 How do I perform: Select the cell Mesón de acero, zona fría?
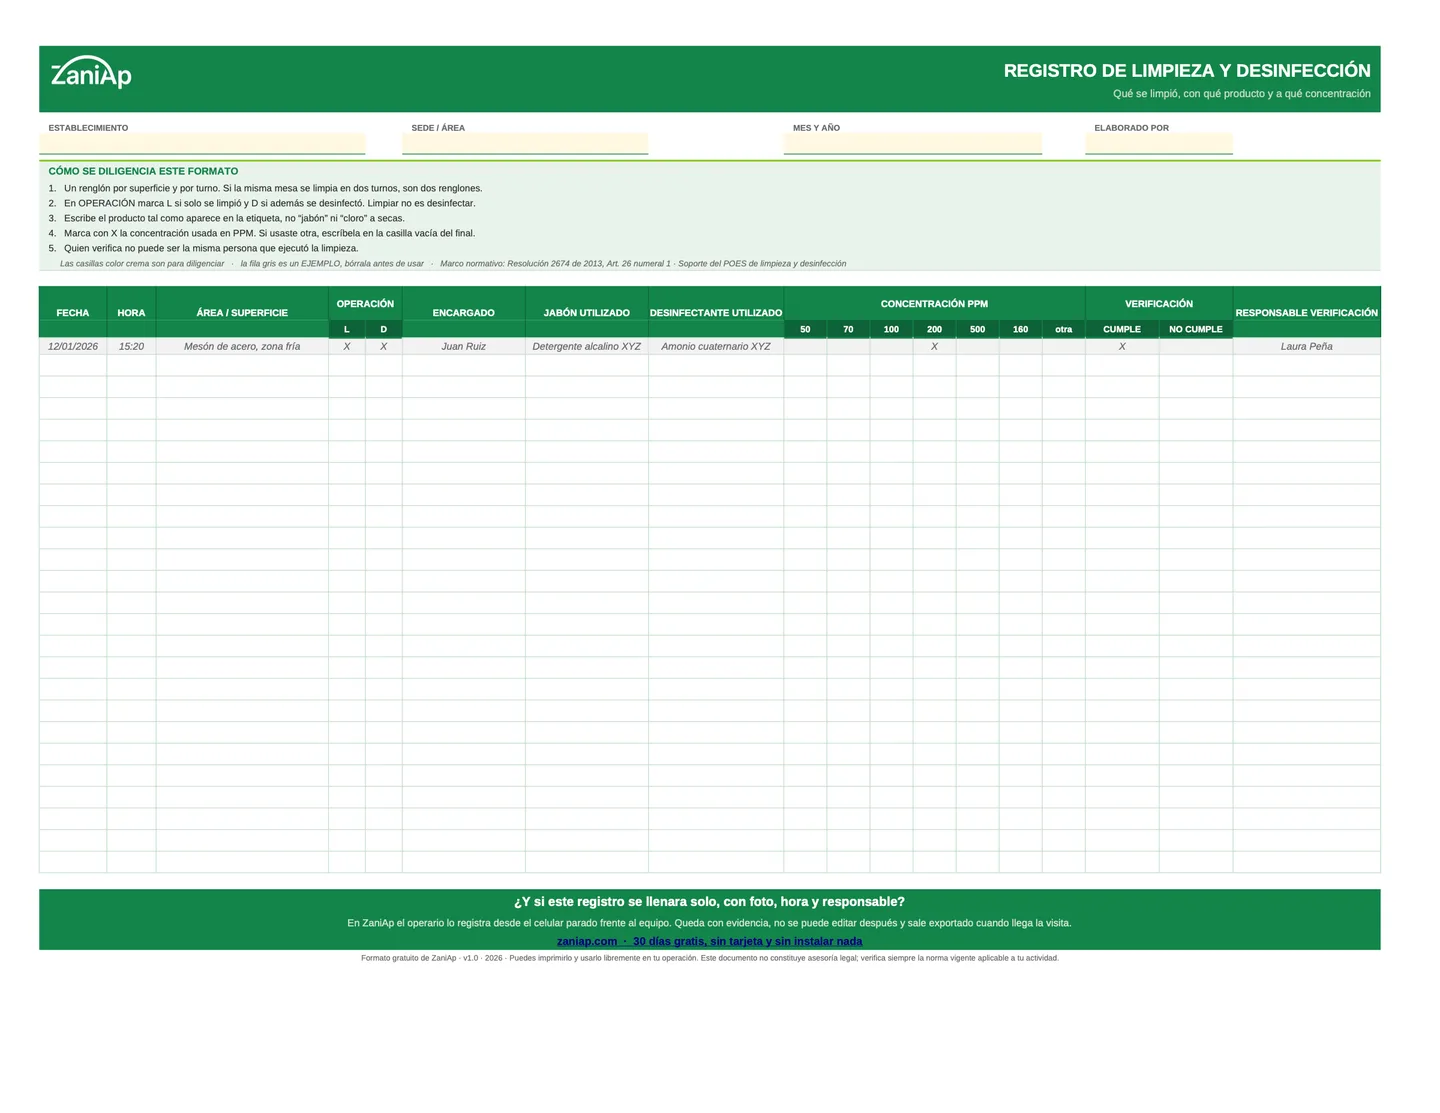242,346
